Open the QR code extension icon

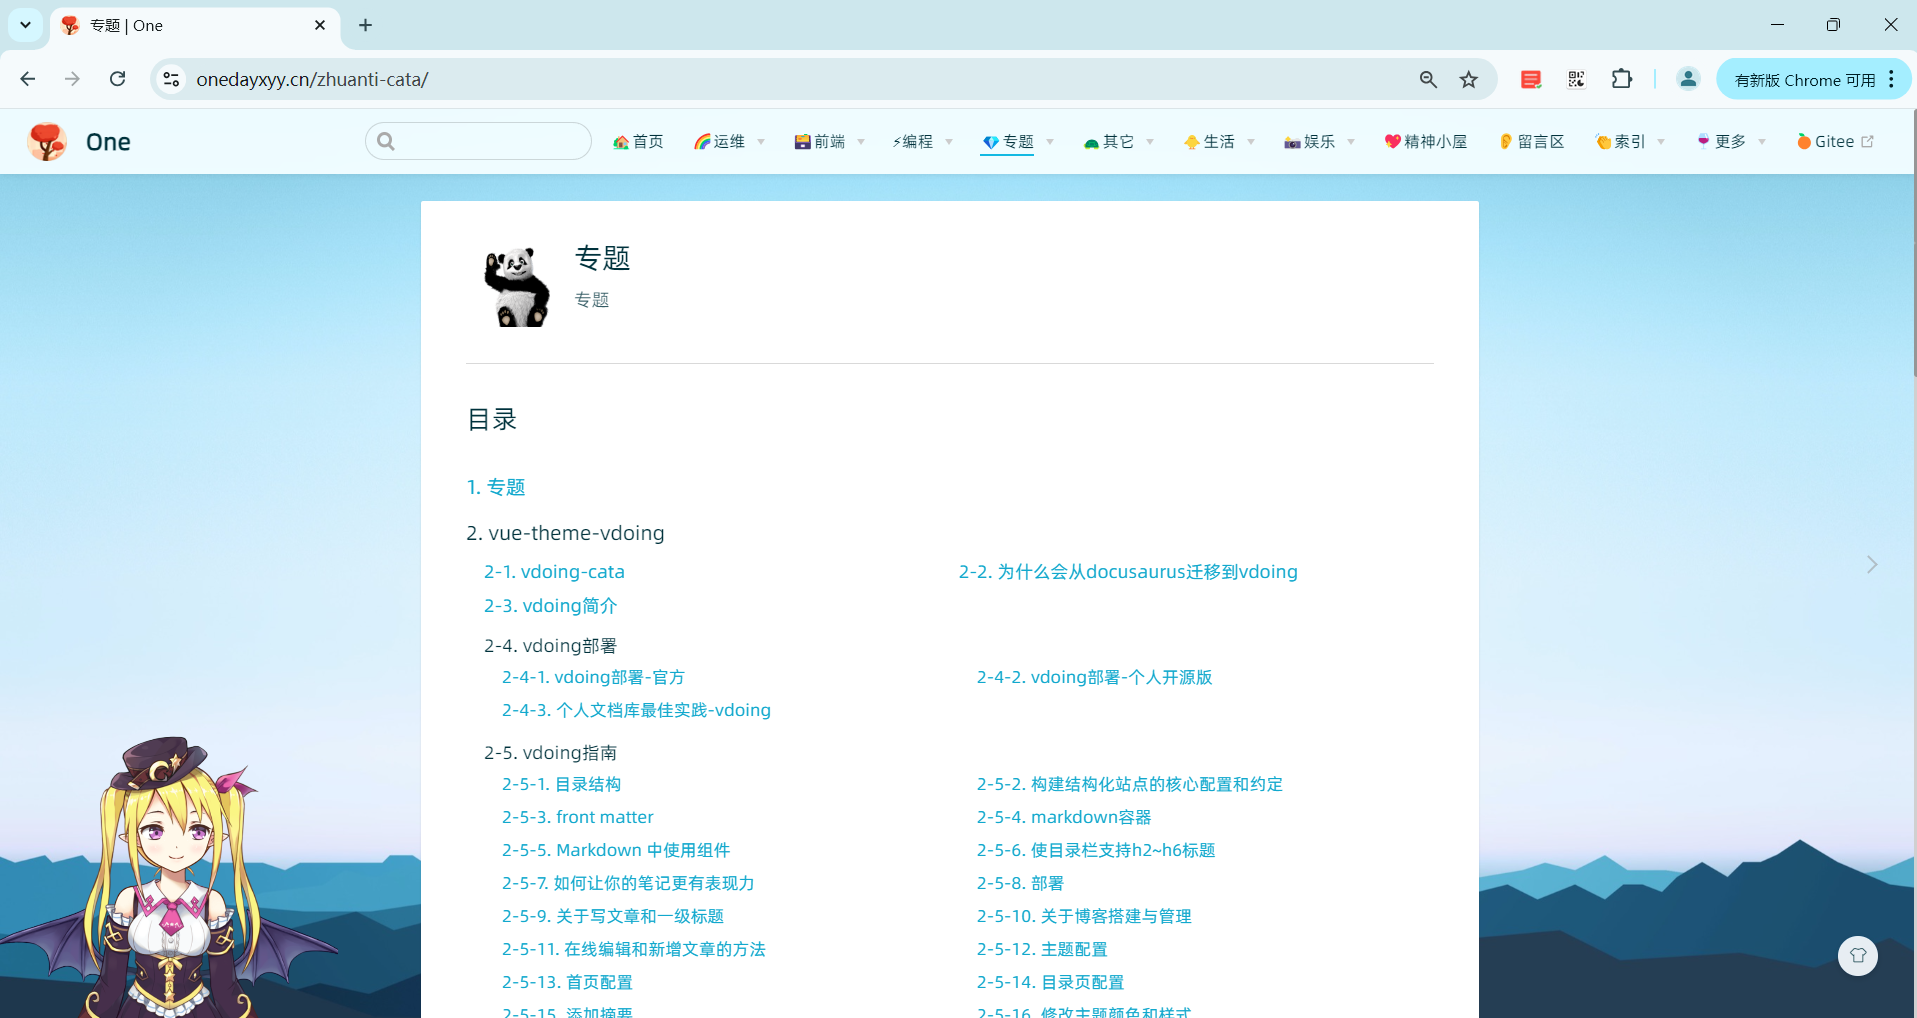1576,79
